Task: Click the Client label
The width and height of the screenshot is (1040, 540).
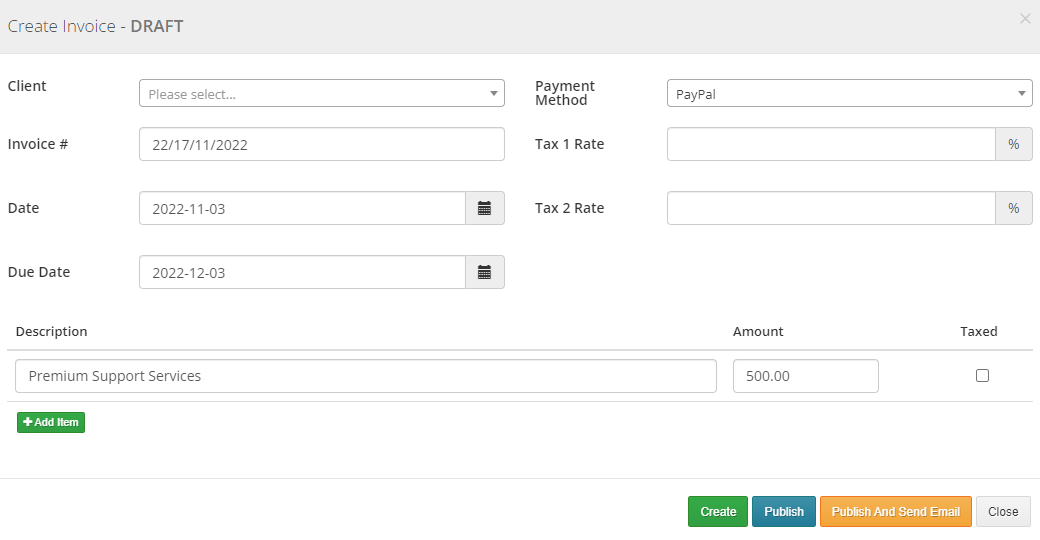Action: pos(27,86)
